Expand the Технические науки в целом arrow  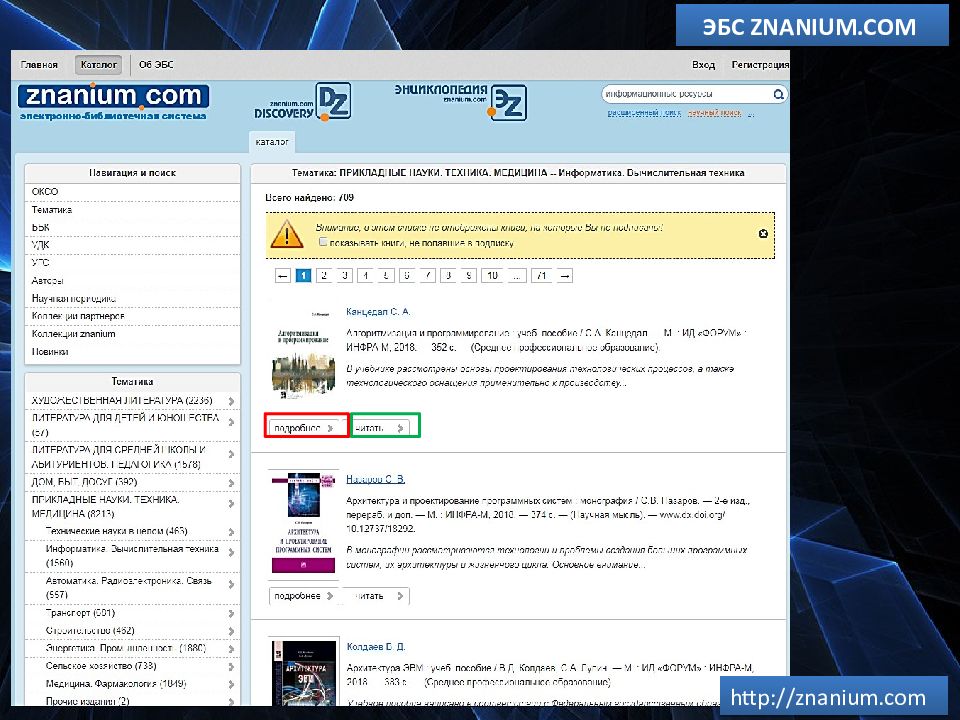pos(231,532)
